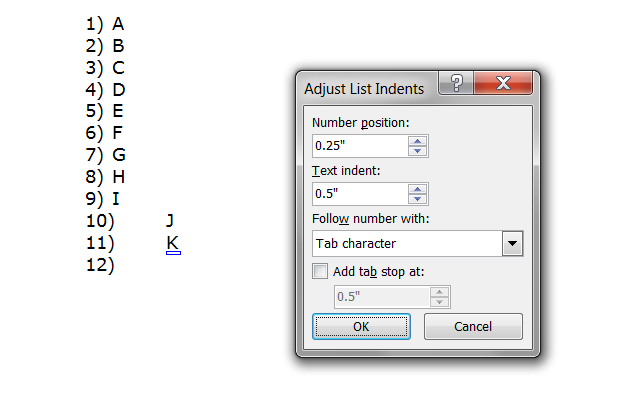The width and height of the screenshot is (642, 396).
Task: Enable the Add tab stop at checkbox
Action: pos(320,271)
